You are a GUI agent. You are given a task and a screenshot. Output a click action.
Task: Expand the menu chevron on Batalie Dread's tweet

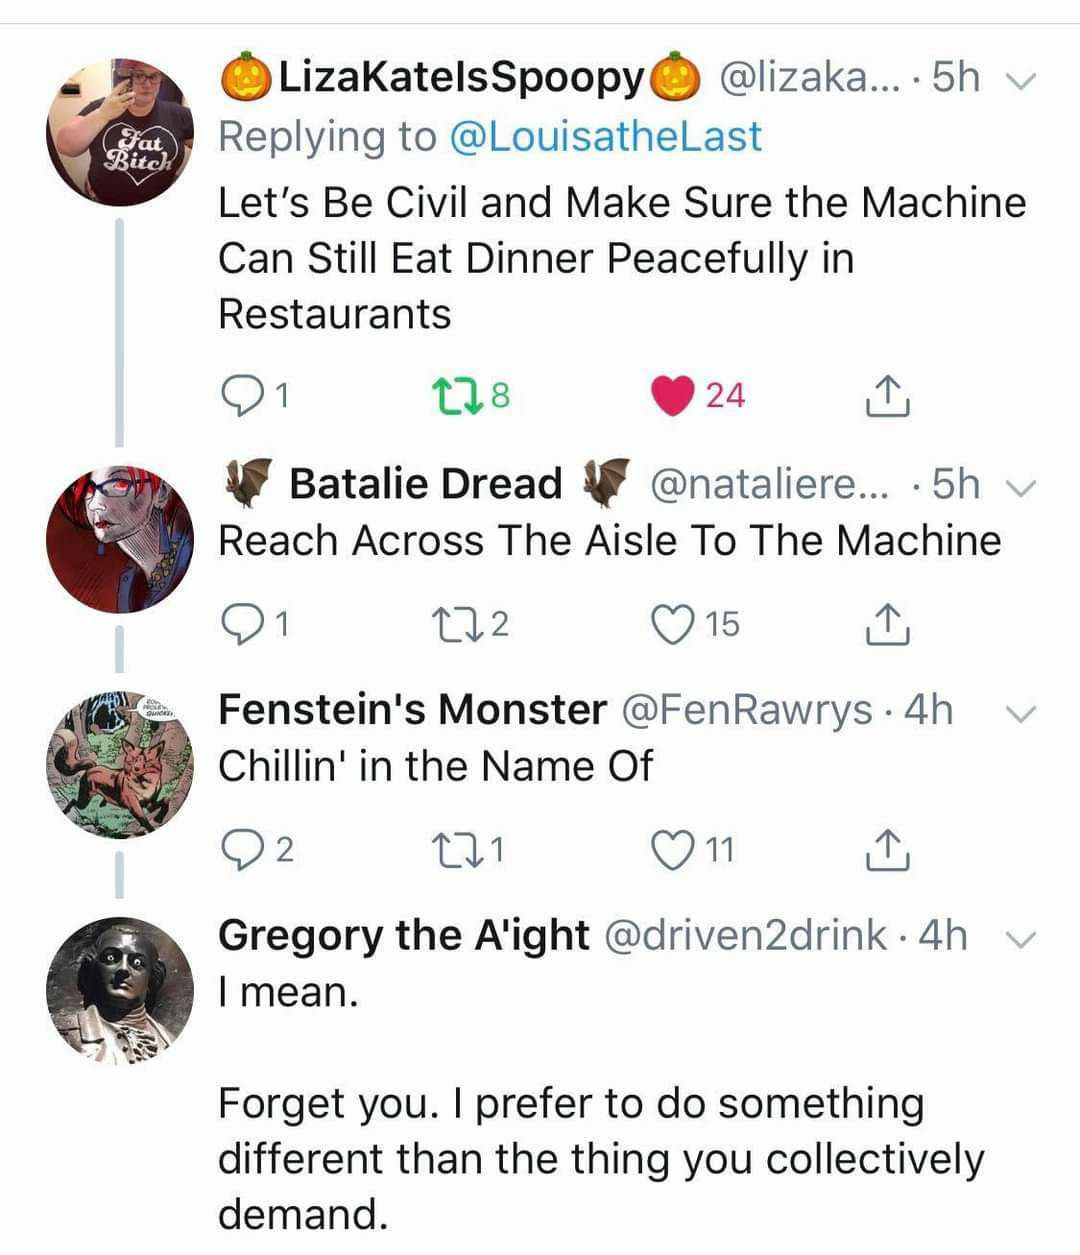(x=1017, y=487)
